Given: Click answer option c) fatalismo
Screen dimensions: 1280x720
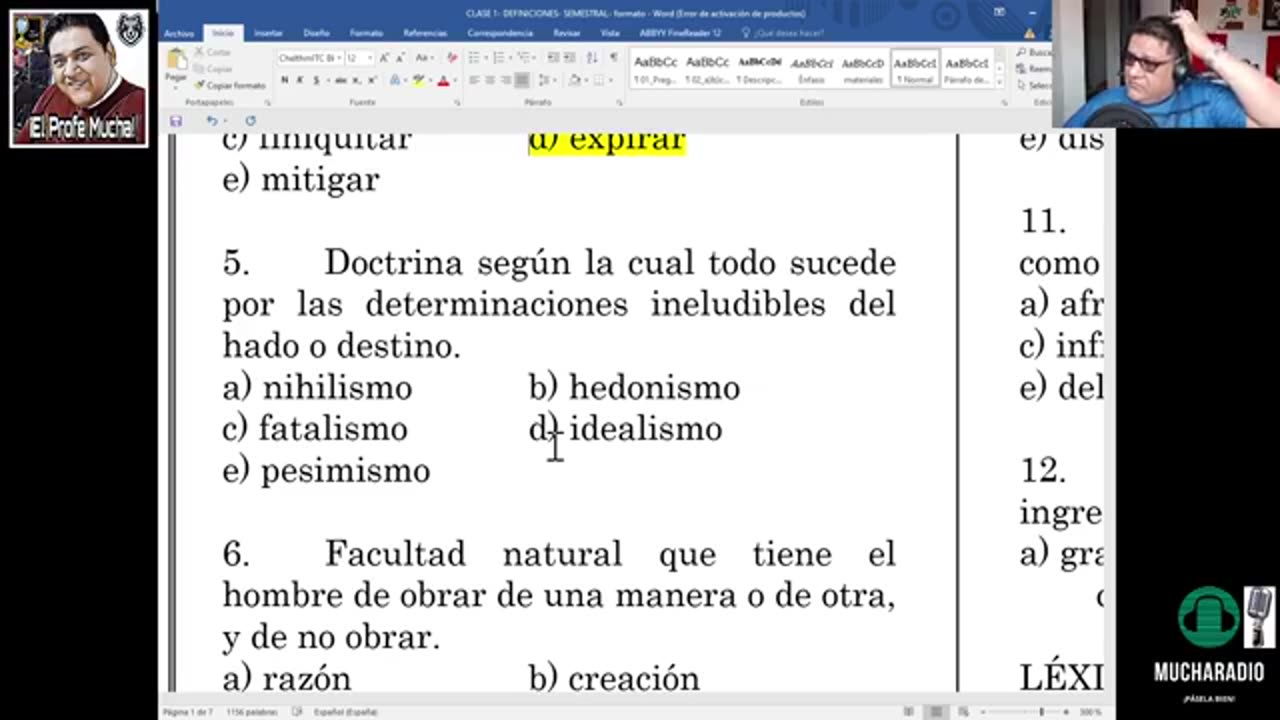Looking at the screenshot, I should coord(315,429).
